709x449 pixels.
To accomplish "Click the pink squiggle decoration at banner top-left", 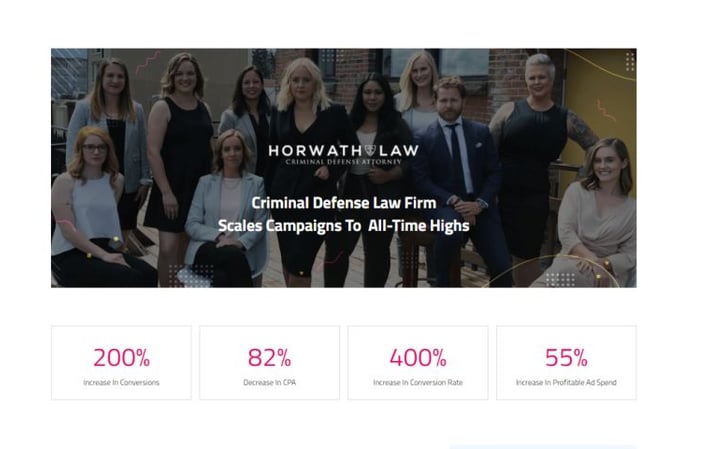I will [x=148, y=62].
